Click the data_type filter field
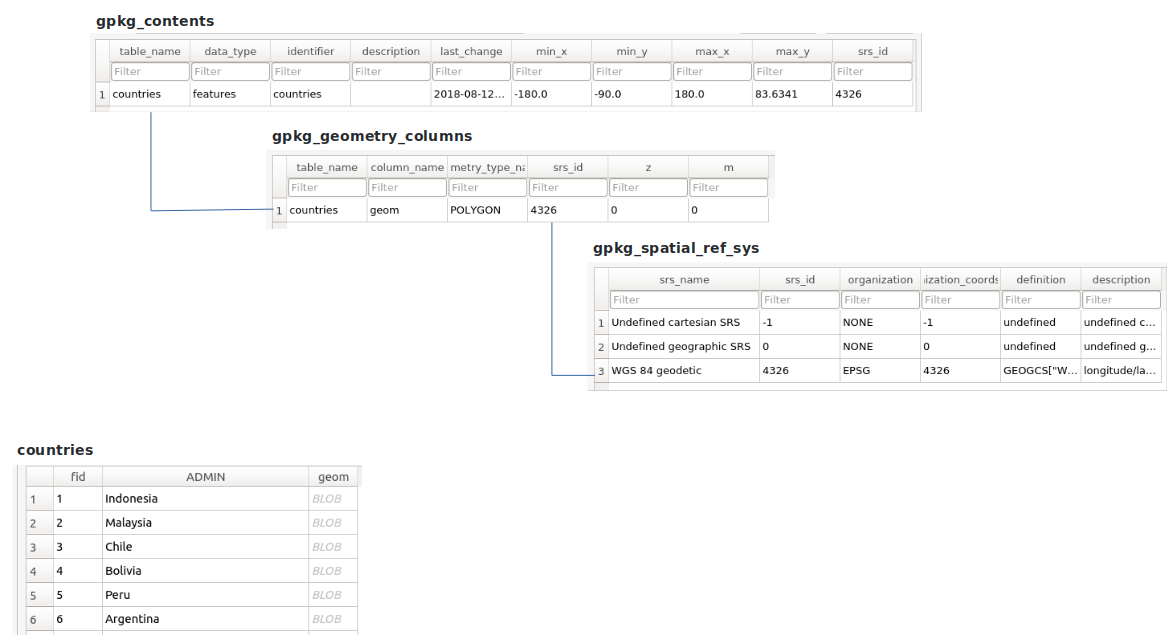1168x640 pixels. [230, 71]
